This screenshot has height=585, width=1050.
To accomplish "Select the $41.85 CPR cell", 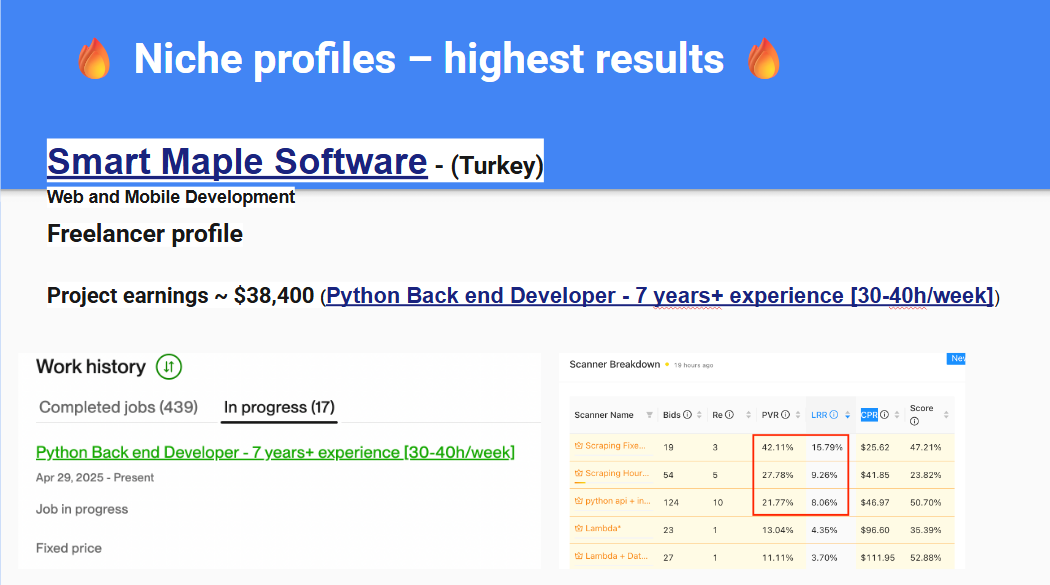I will tap(875, 475).
